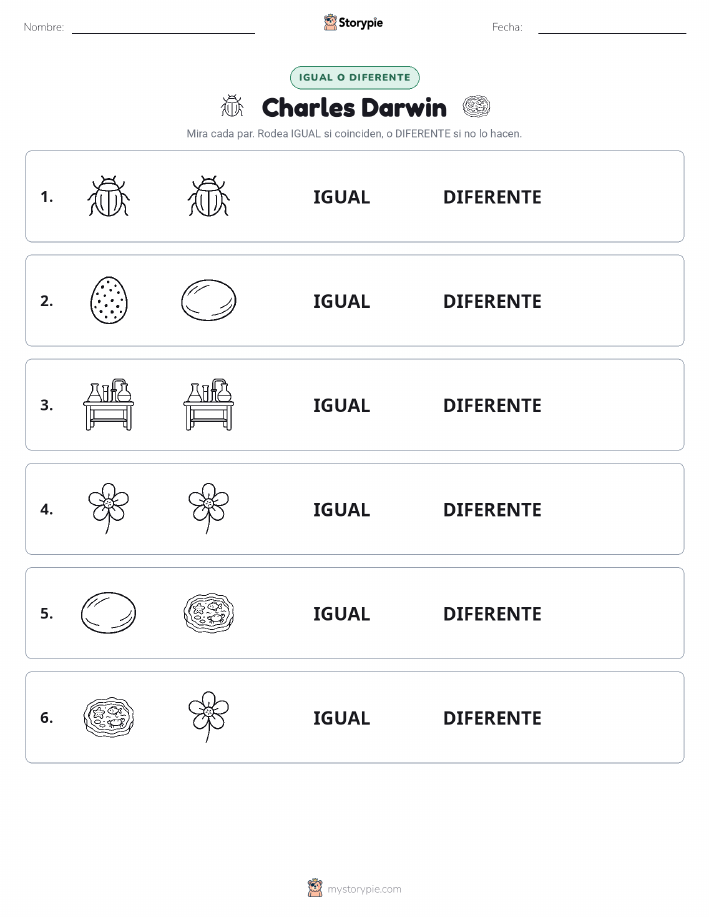
Task: Click the right flower in row 4
Action: coord(209,508)
